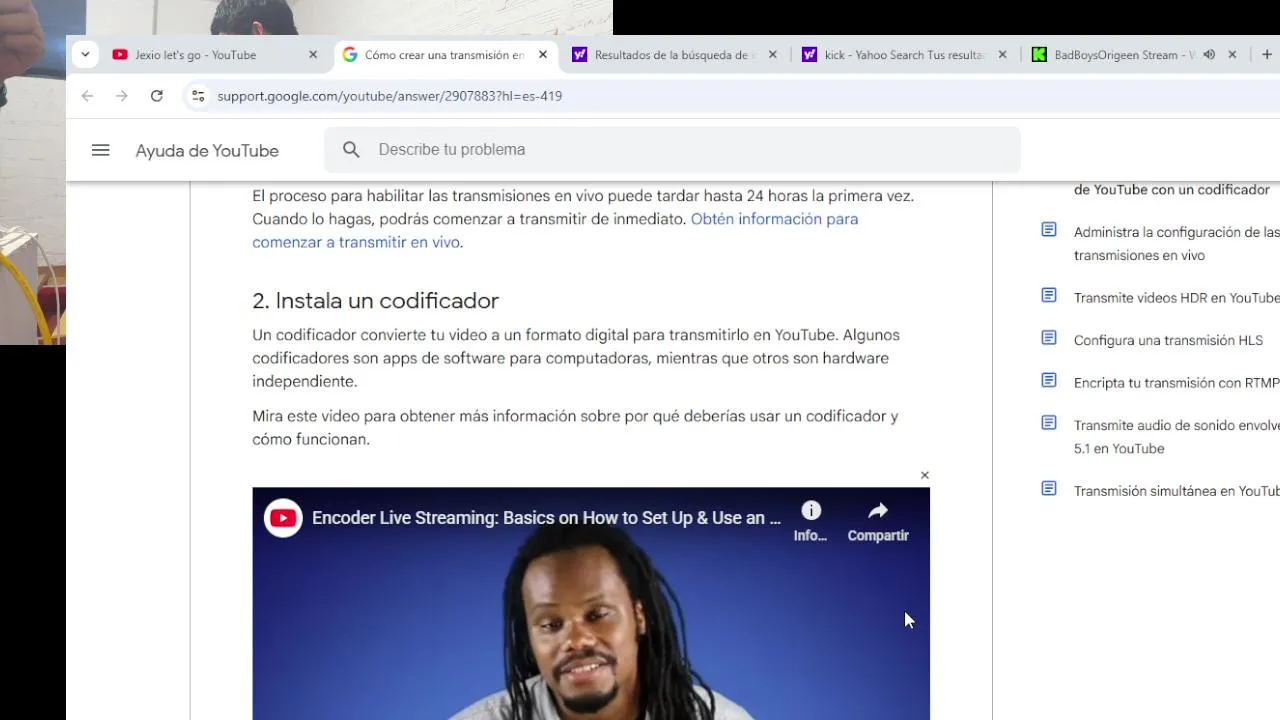The width and height of the screenshot is (1280, 720).
Task: Open the kick Yahoo Search tab
Action: (x=905, y=55)
